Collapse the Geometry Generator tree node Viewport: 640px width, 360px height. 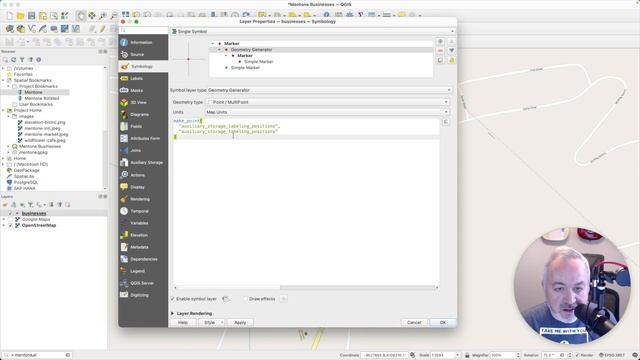click(219, 50)
